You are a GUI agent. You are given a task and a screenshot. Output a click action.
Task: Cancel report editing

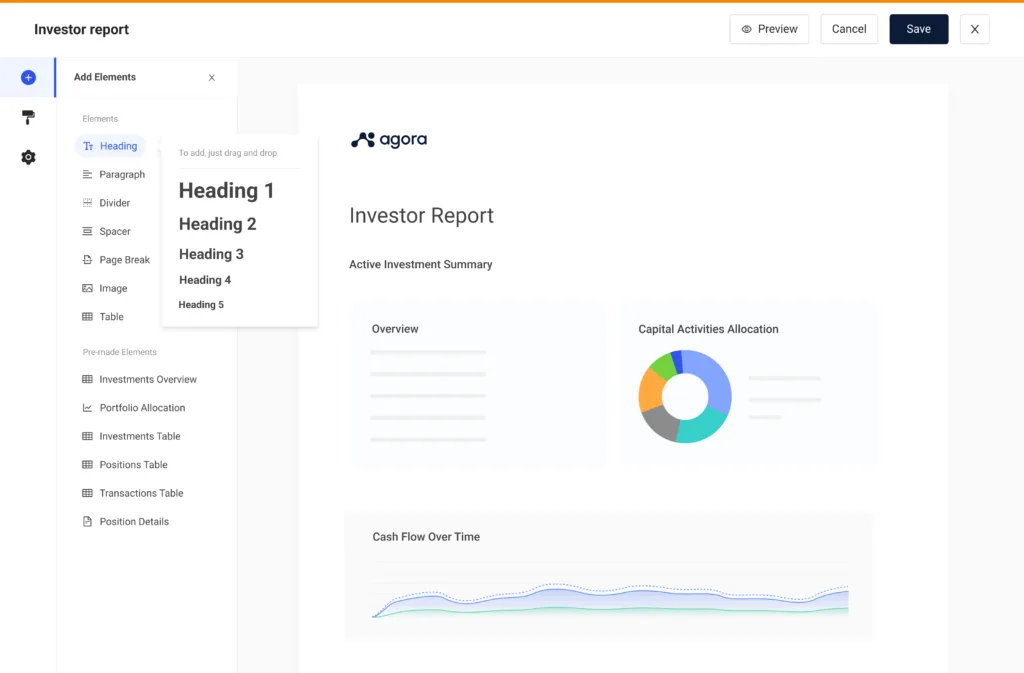pyautogui.click(x=848, y=29)
